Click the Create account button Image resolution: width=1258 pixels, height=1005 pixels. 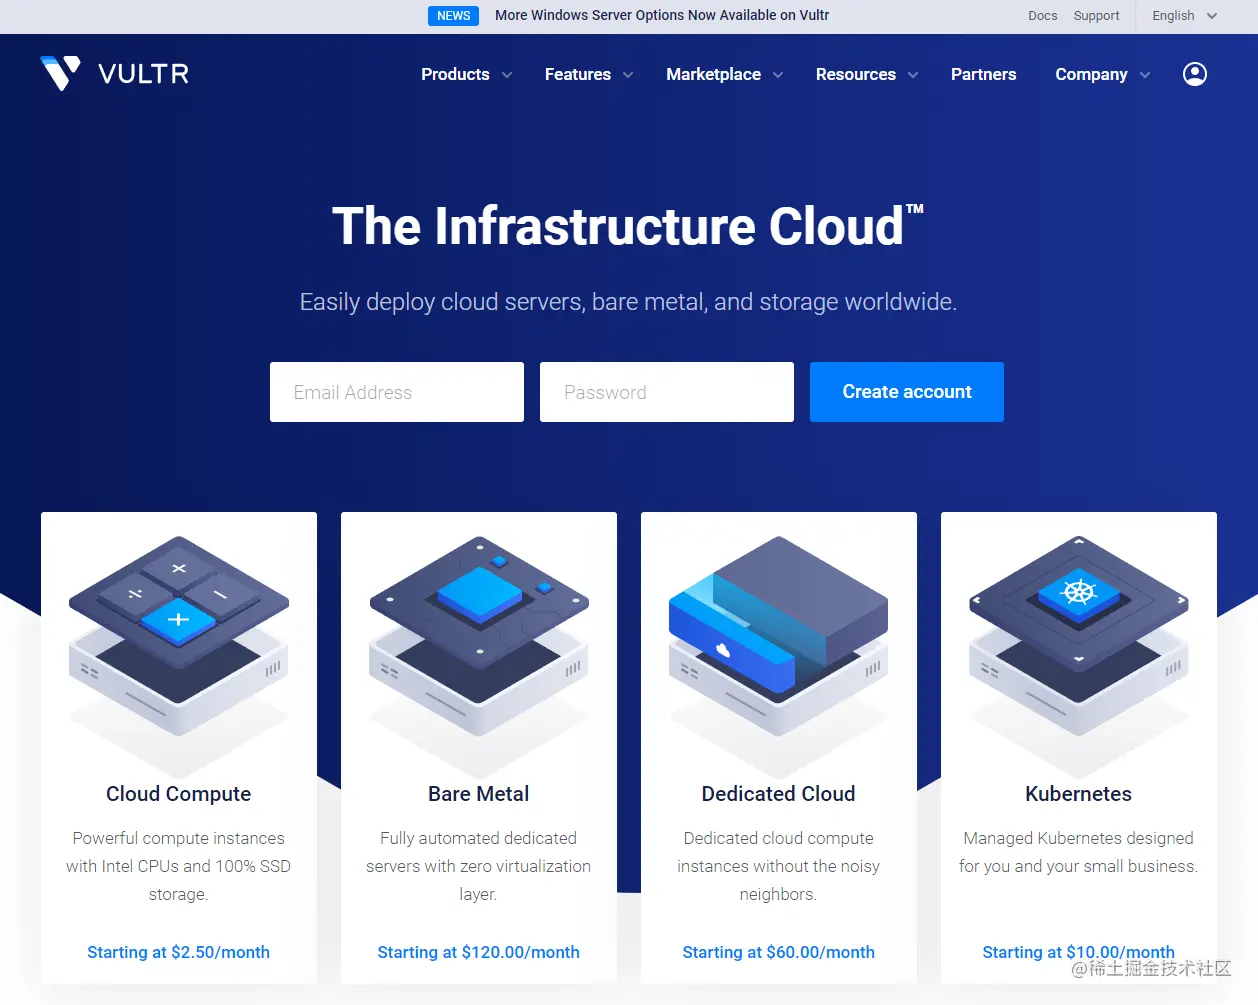pos(906,392)
